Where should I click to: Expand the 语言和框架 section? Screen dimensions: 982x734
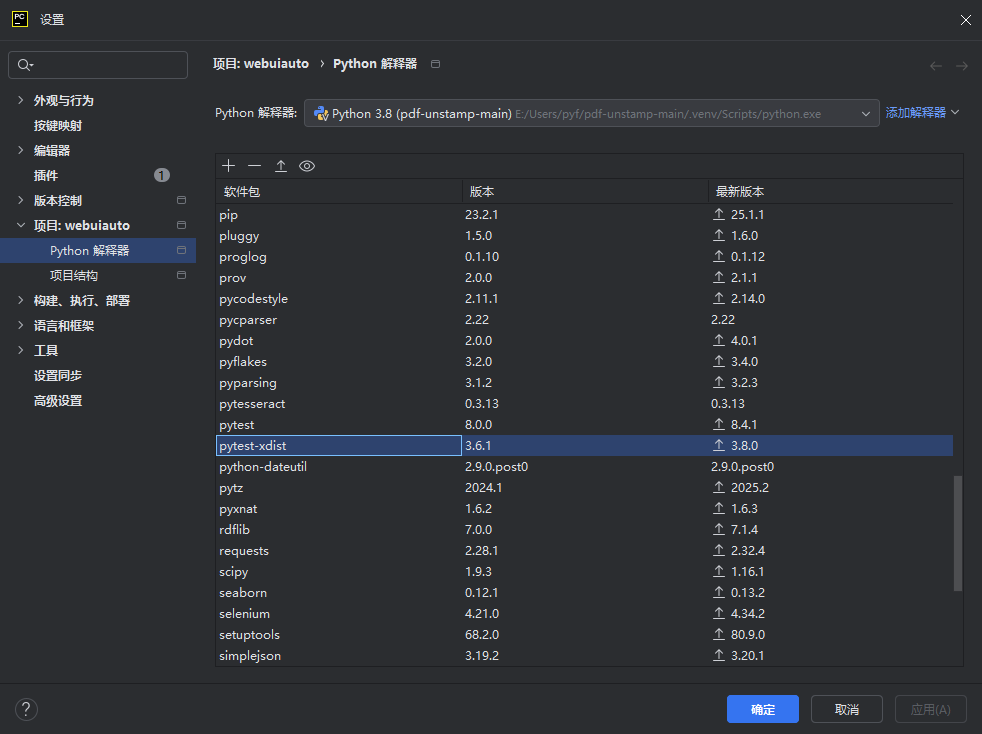pyautogui.click(x=21, y=325)
